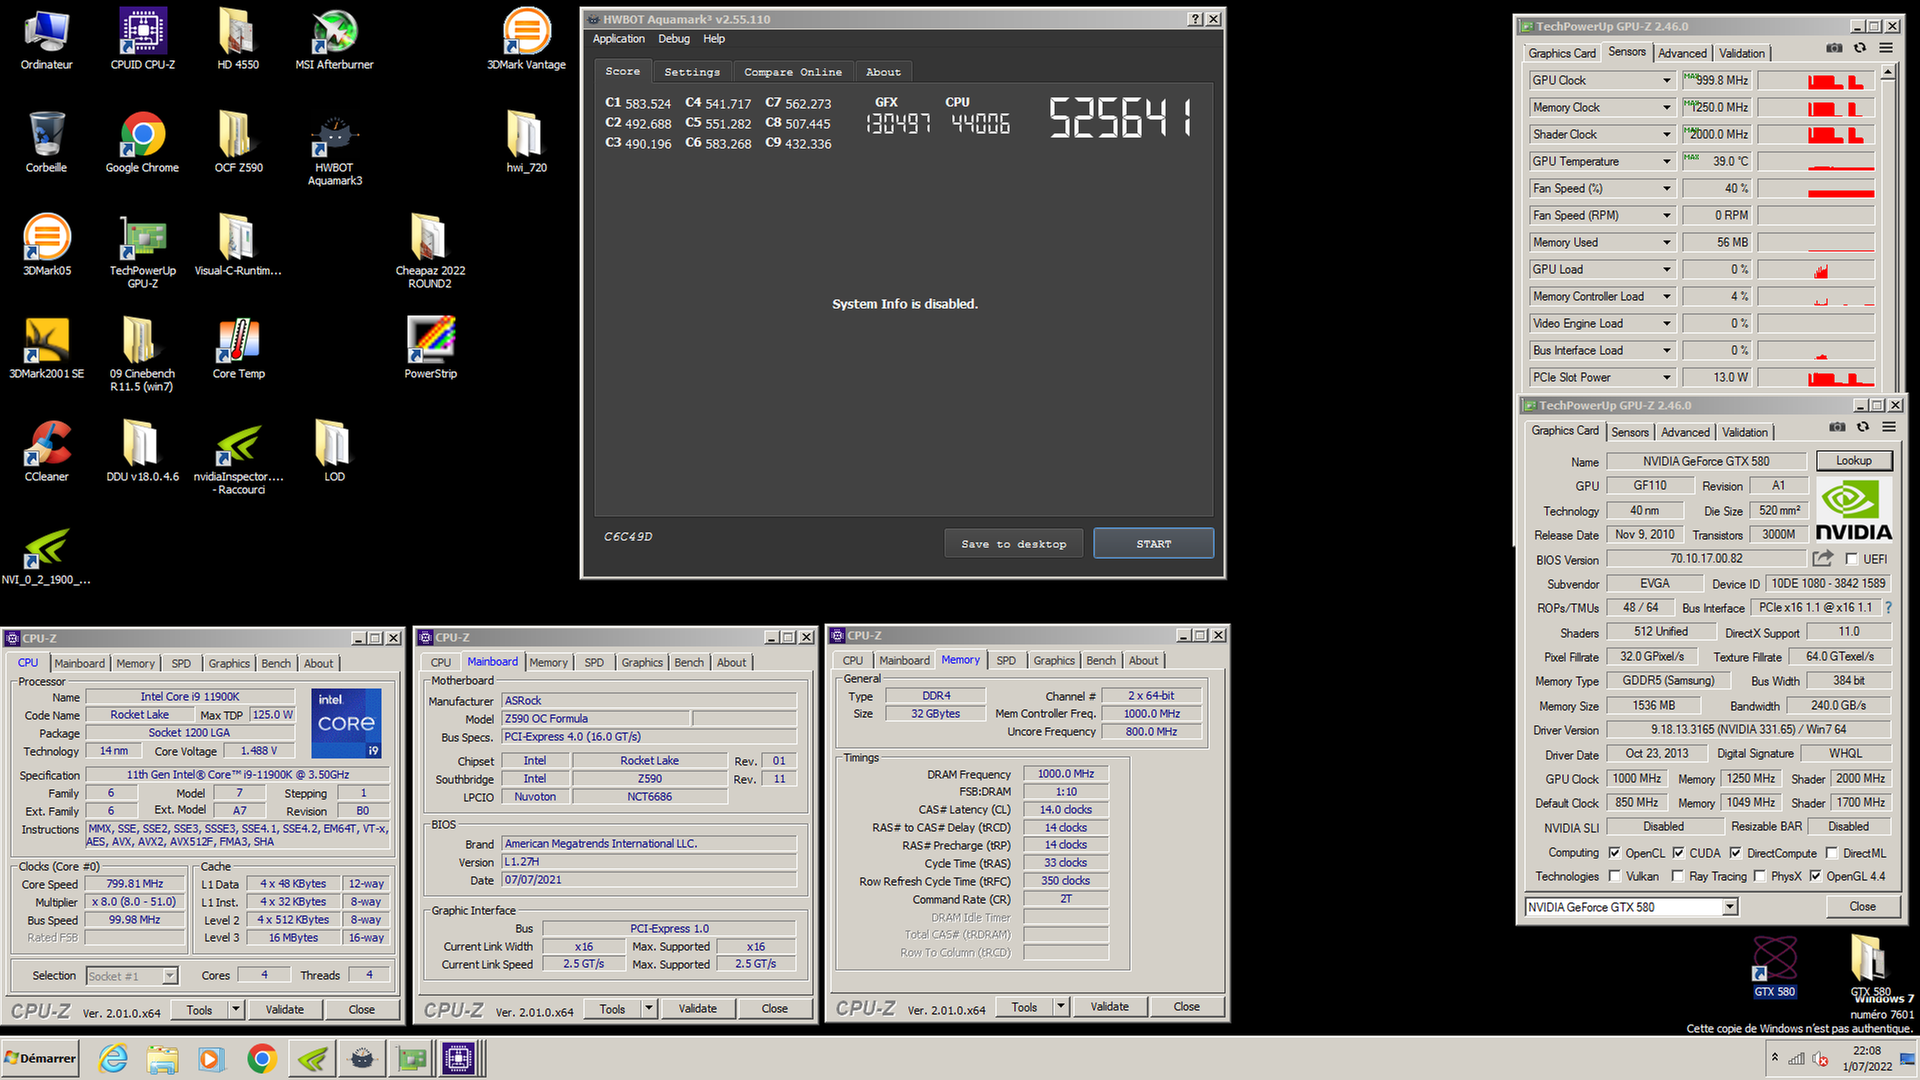Open the Cheapaz 2022 ROUND2 folder
The image size is (1920, 1080).
click(x=430, y=252)
